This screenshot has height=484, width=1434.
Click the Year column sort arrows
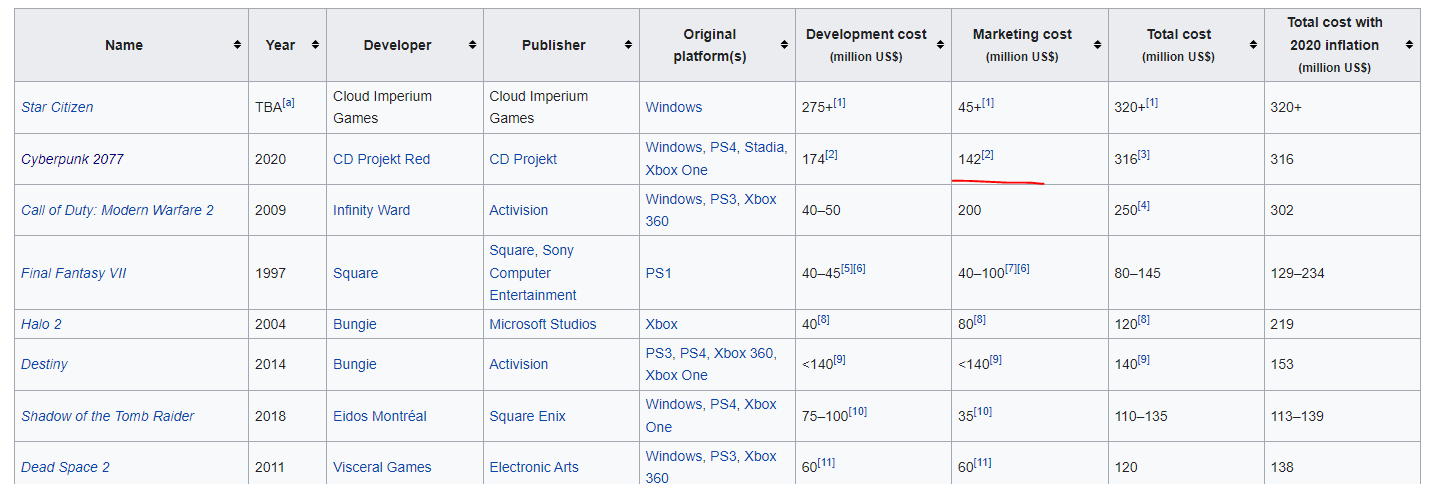click(315, 45)
